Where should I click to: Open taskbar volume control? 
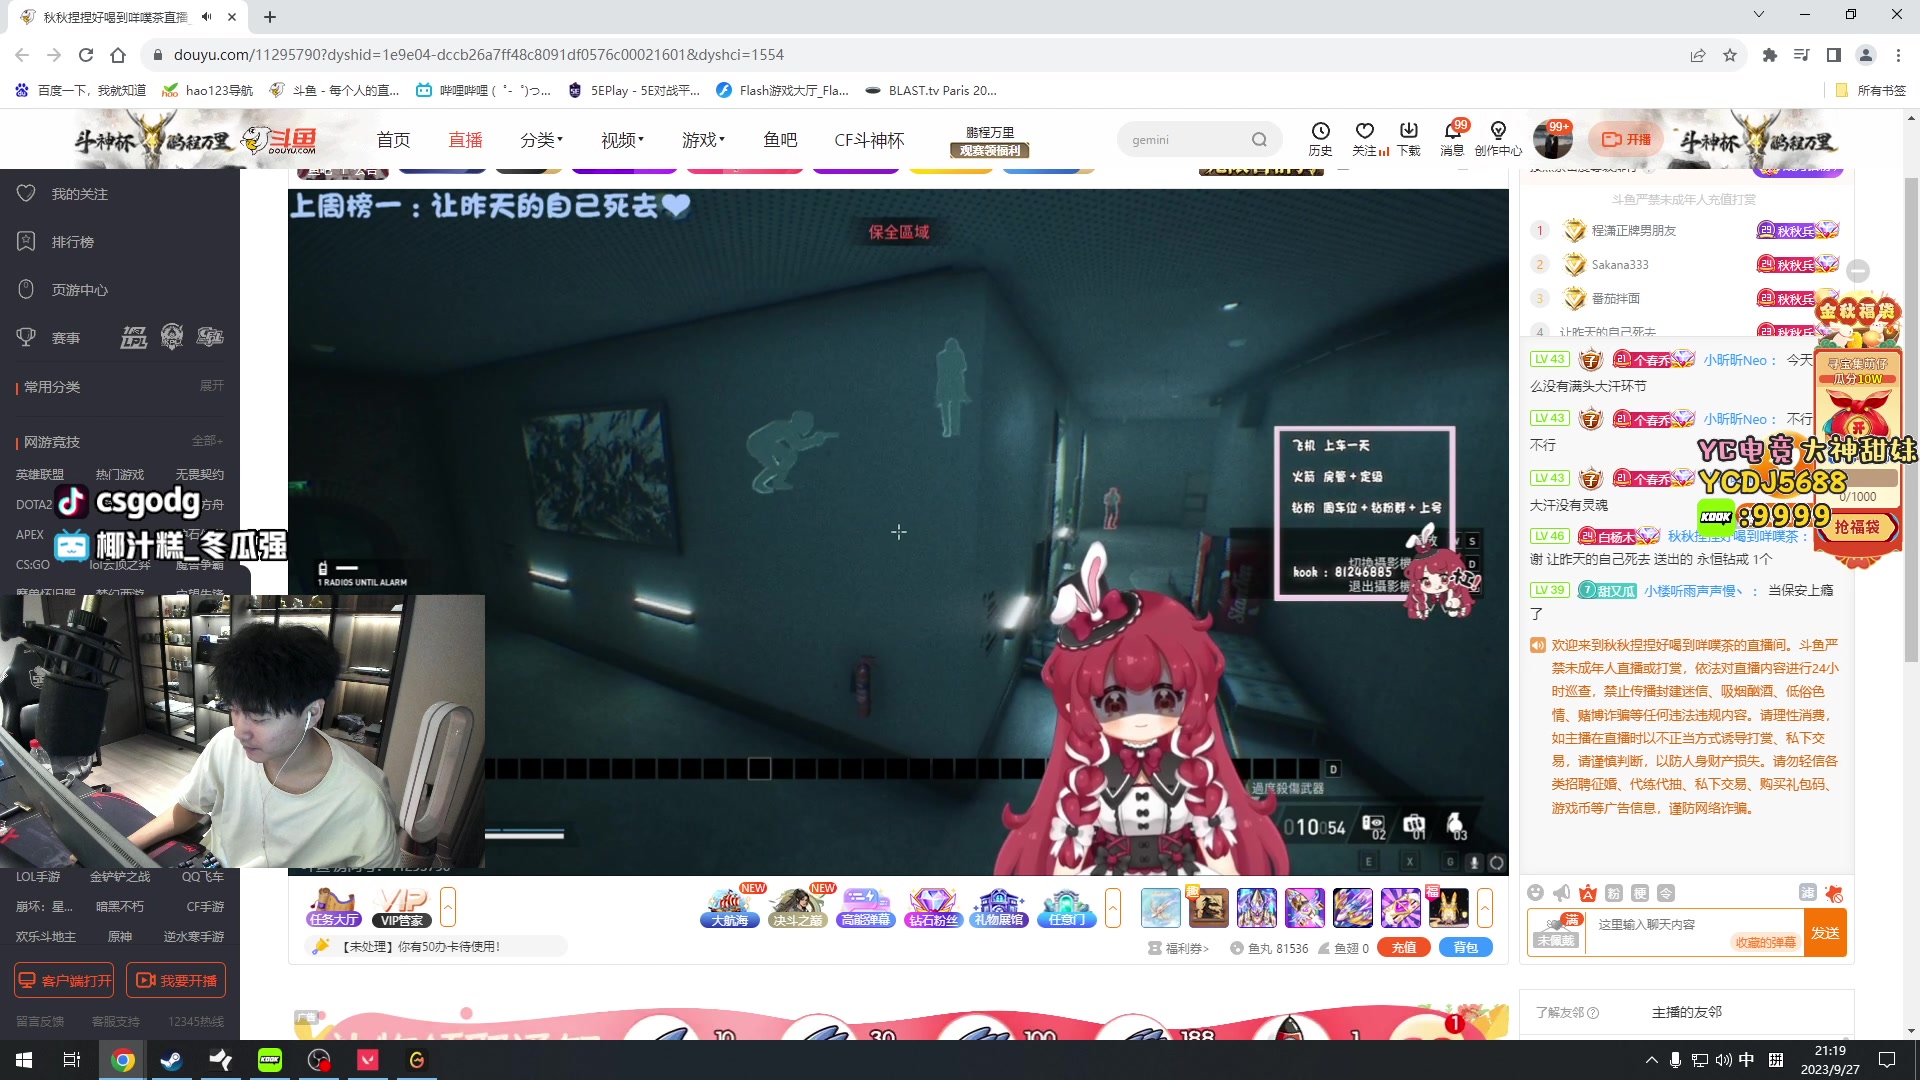1722,1060
